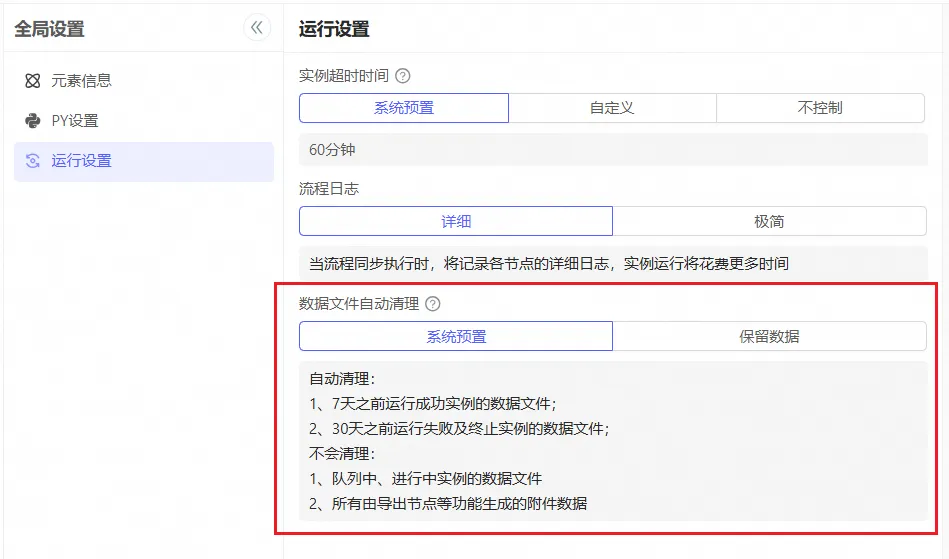Click the 流程日志 detailed log description text
Viewport: 949px width, 559px height.
pyautogui.click(x=549, y=264)
